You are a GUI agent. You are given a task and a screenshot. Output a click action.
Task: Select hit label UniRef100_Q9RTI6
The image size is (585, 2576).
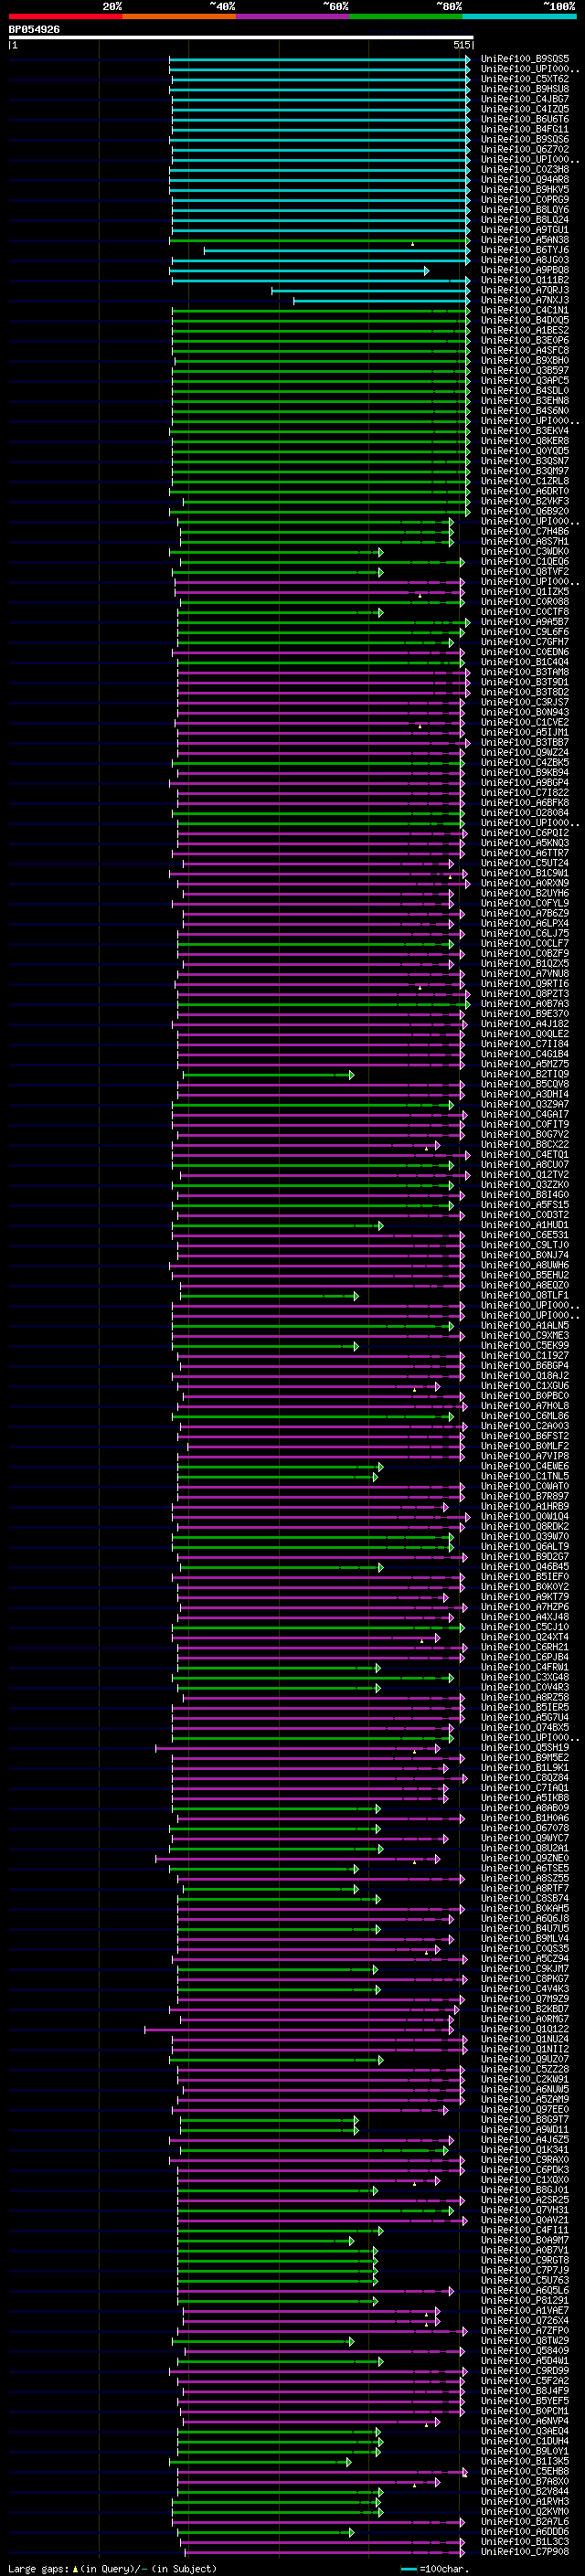pos(525,984)
